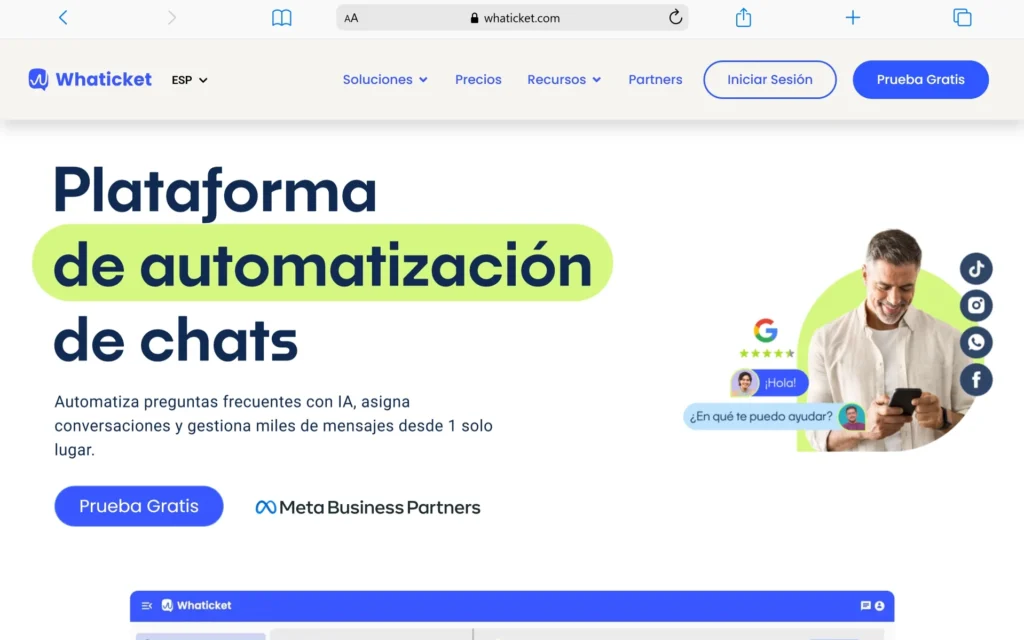The image size is (1024, 640).
Task: Open the Safari share sheet icon
Action: pyautogui.click(x=743, y=17)
